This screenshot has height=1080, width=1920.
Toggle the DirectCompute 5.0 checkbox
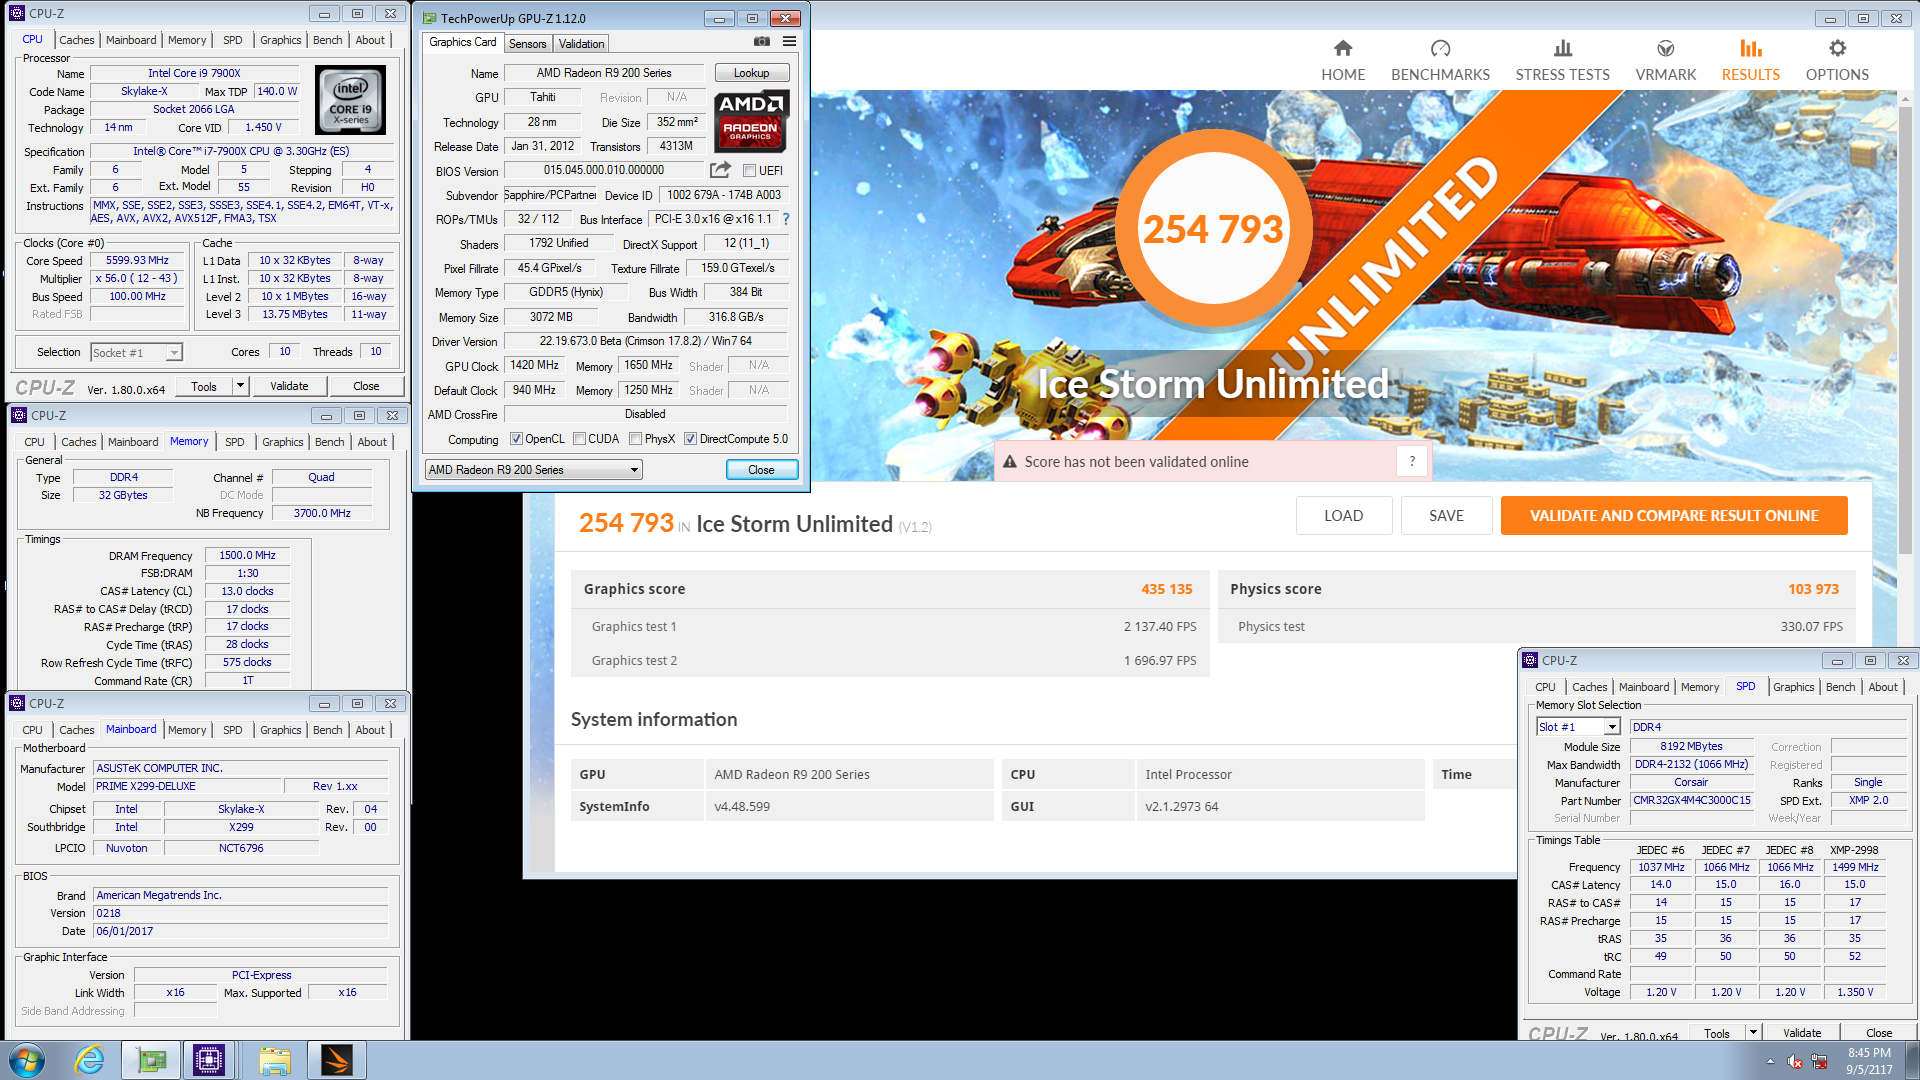pos(690,439)
